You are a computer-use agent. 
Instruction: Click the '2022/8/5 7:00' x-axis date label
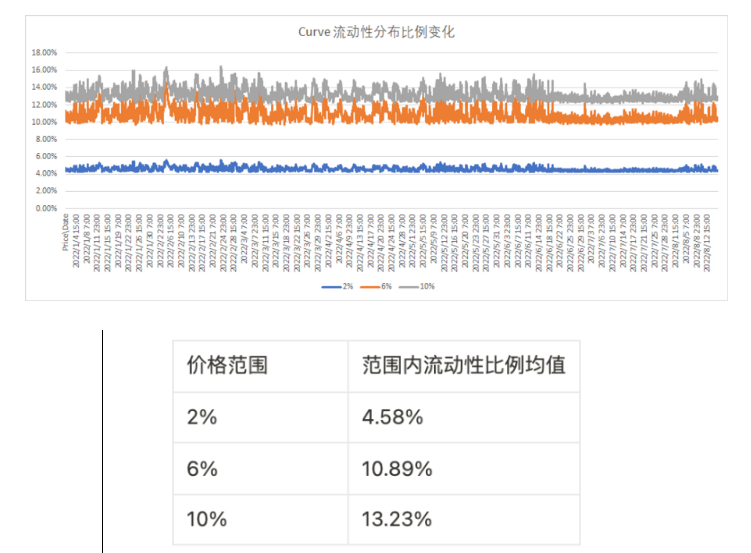coord(686,239)
